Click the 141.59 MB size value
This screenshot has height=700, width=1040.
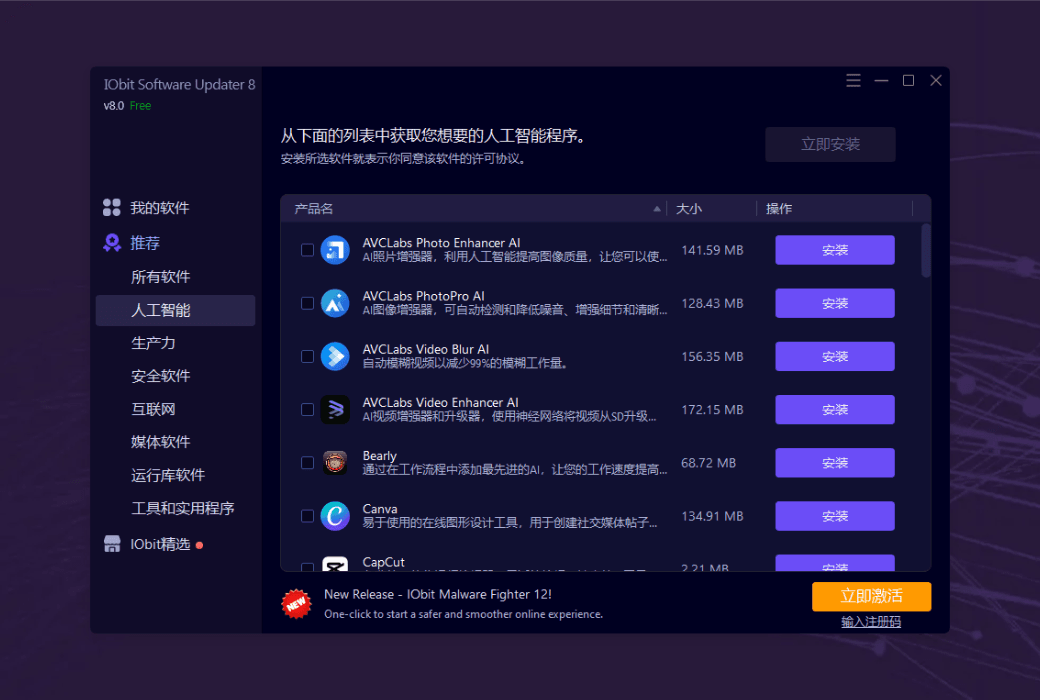712,250
